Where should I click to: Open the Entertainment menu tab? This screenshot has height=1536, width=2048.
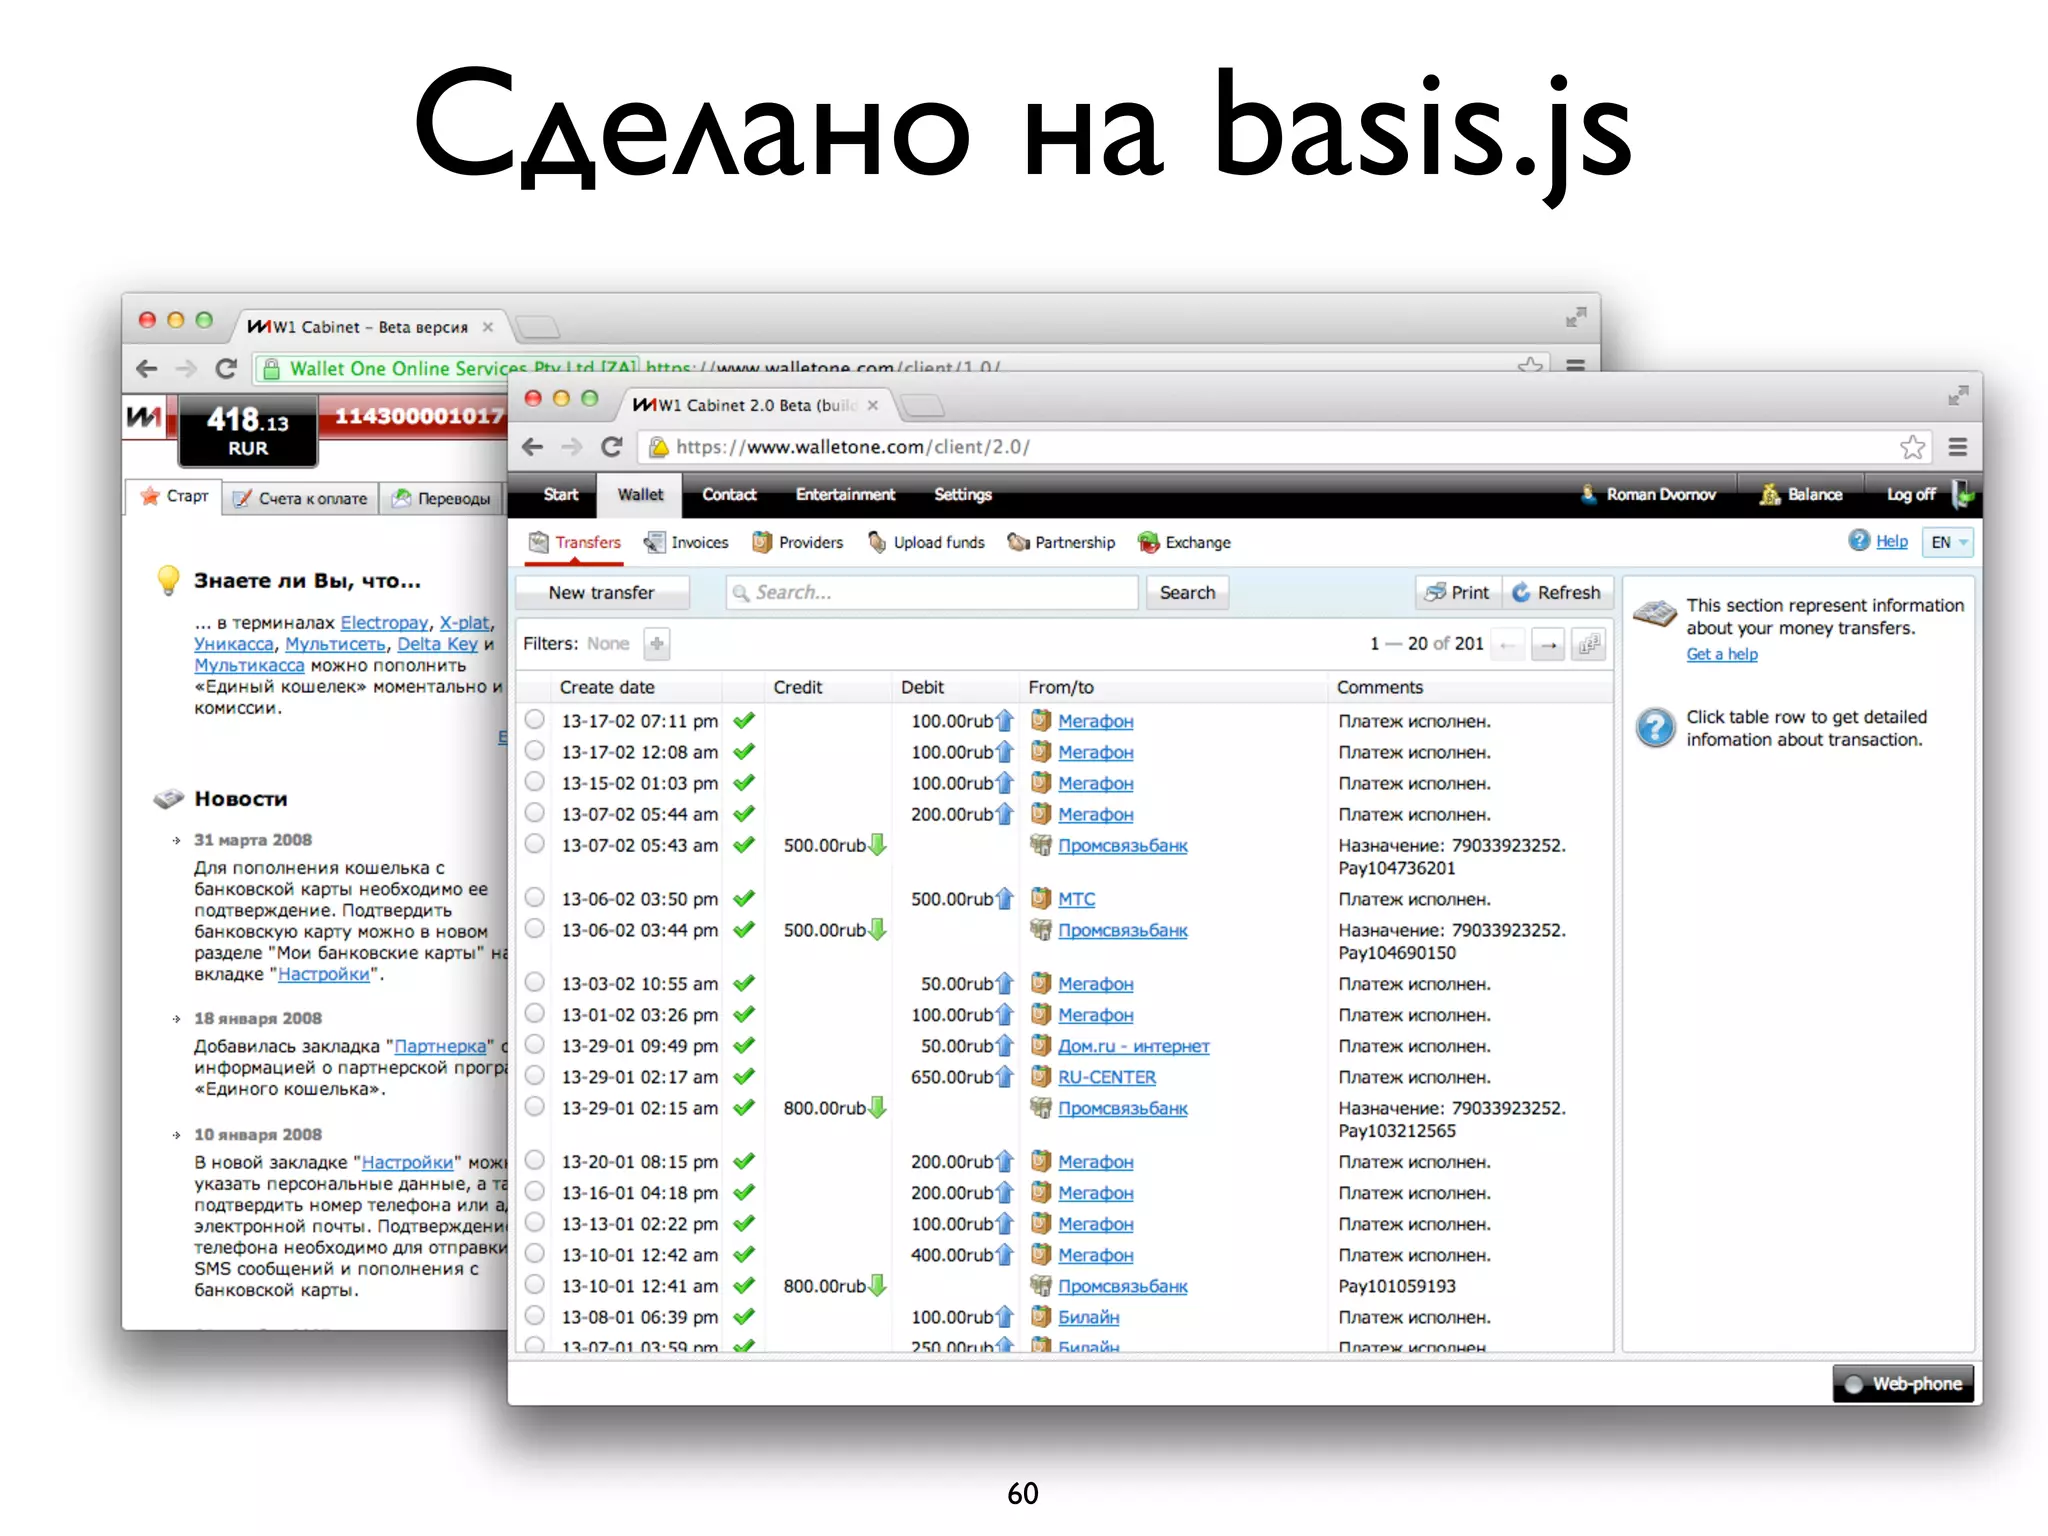coord(845,494)
